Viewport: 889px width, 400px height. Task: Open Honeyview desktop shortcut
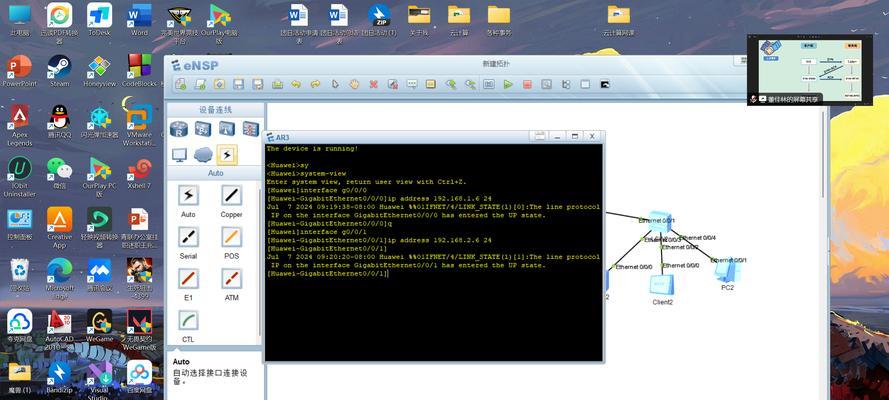pyautogui.click(x=99, y=71)
